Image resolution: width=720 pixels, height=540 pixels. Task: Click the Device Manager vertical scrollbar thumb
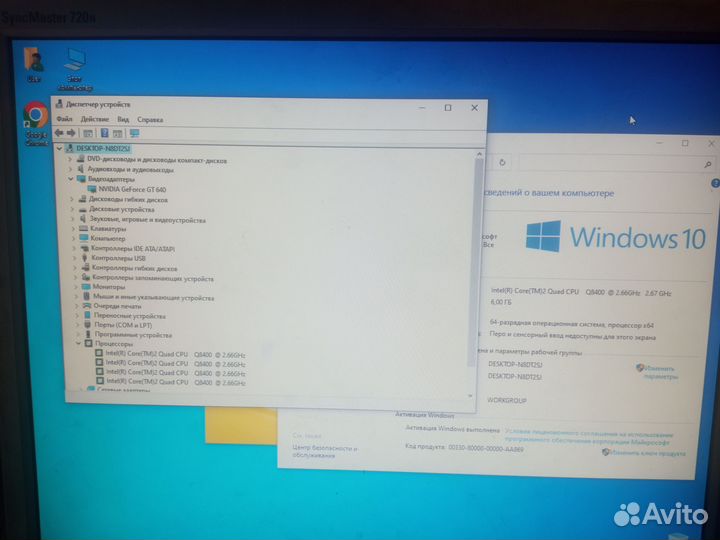pos(475,262)
